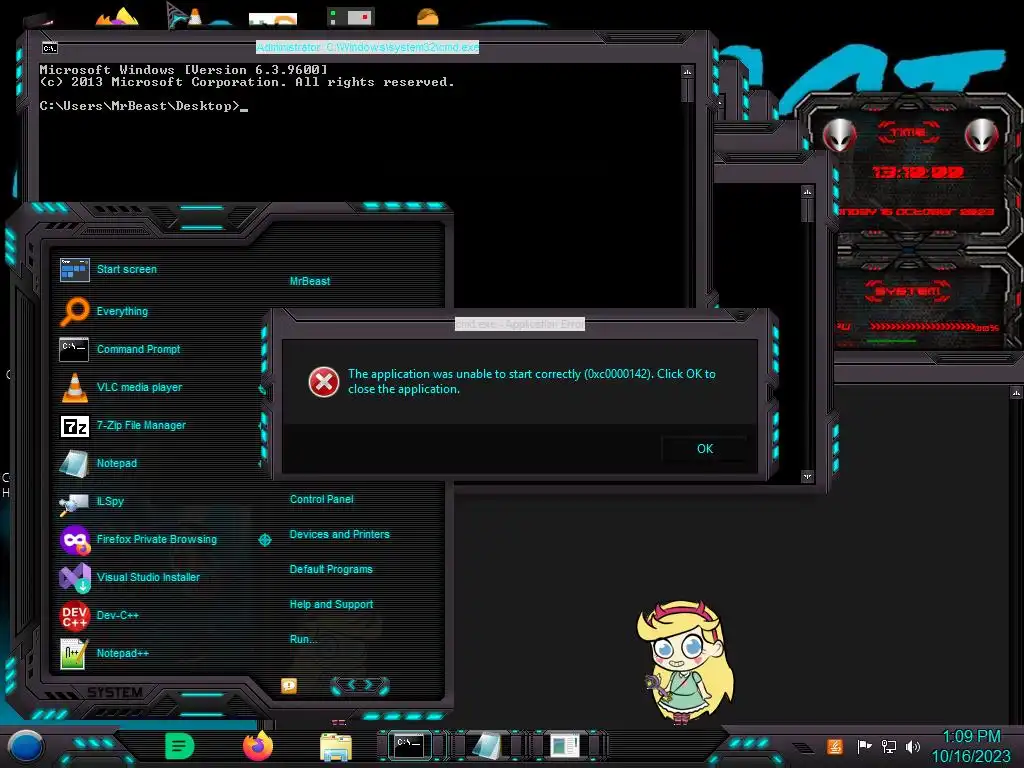Click the SYSTEM header on the gadget
This screenshot has width=1024, height=768.
[908, 291]
